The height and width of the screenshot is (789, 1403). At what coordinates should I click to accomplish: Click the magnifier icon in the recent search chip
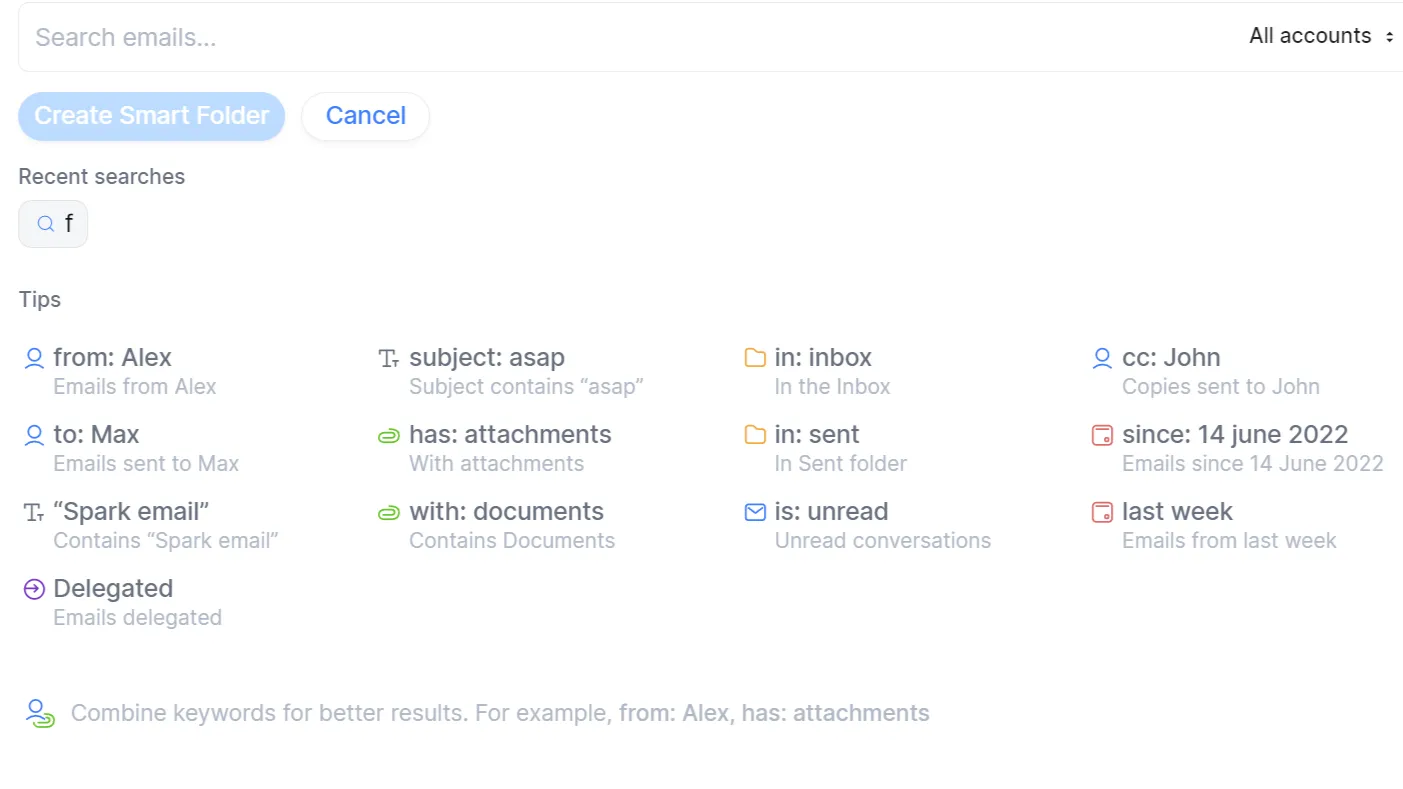45,223
